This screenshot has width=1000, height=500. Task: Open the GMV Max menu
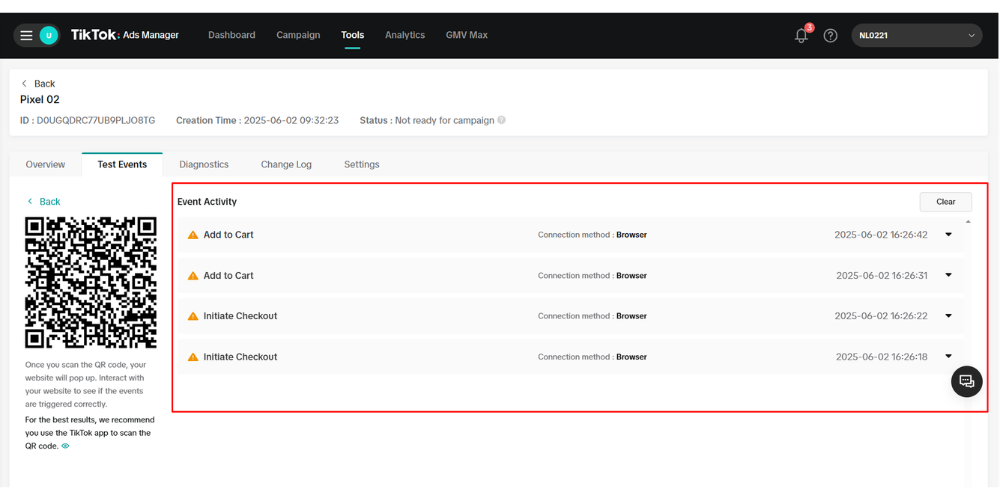tap(467, 35)
